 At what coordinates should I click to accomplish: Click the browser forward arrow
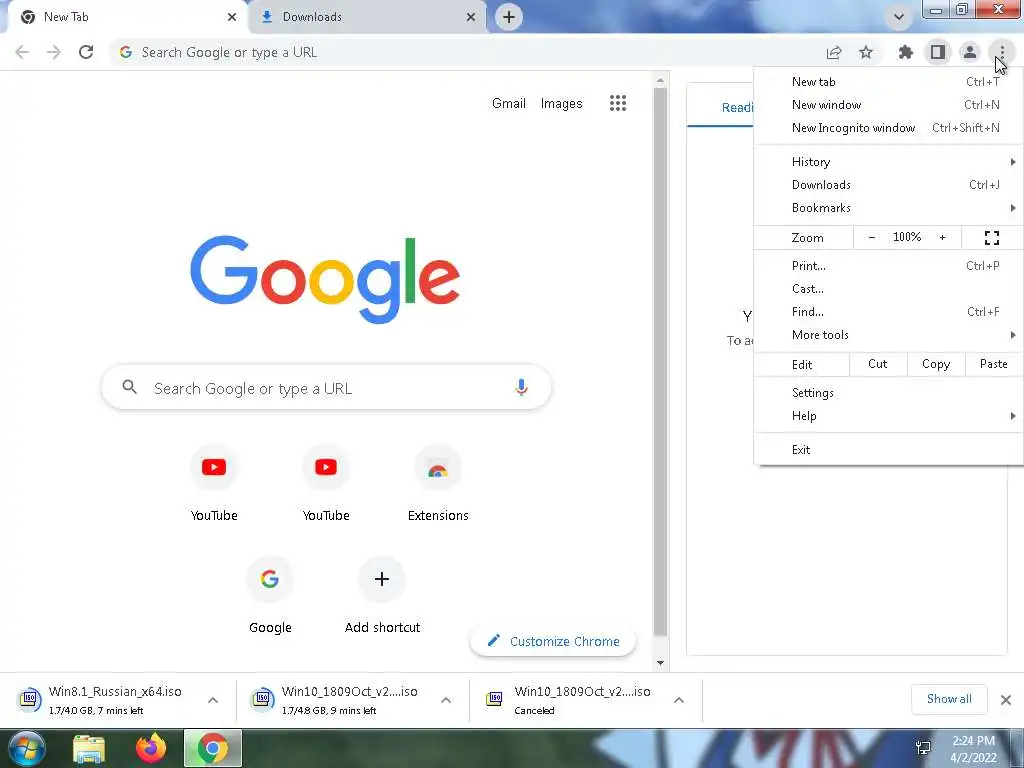point(54,52)
